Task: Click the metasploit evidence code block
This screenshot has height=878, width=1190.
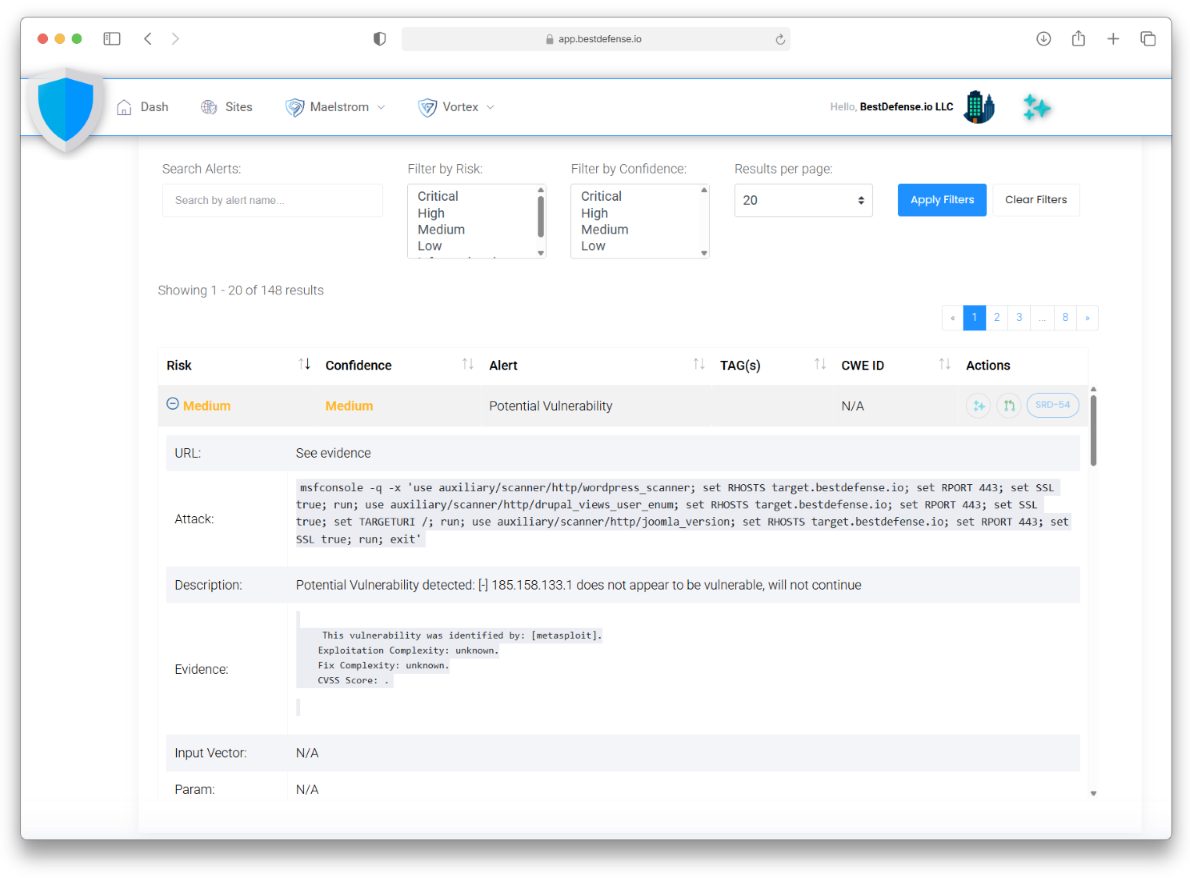Action: pos(449,658)
